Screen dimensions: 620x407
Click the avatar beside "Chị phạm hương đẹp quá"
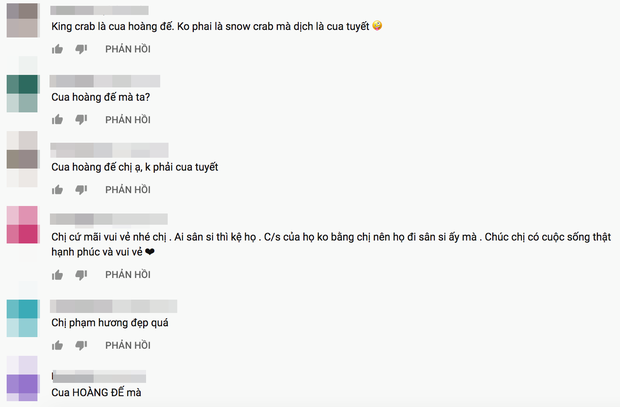coord(22,317)
